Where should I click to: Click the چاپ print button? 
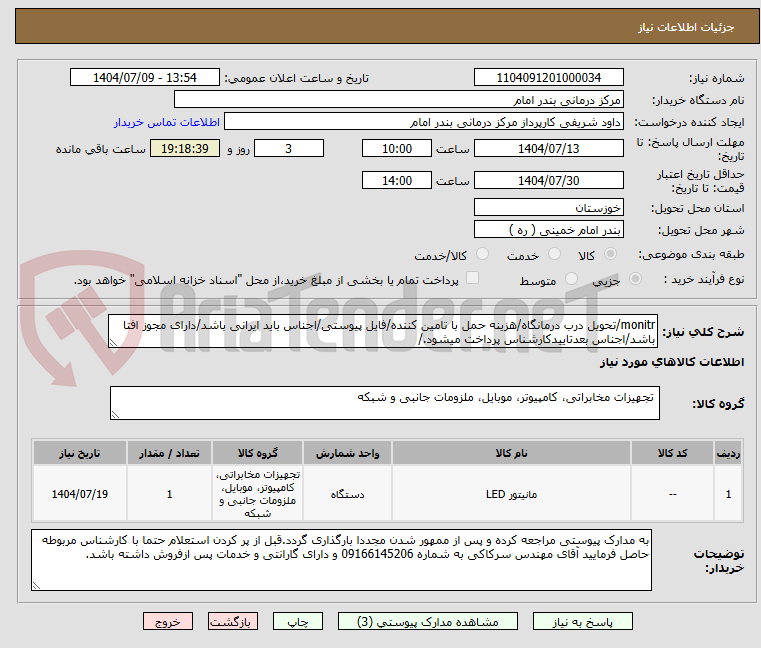click(298, 621)
